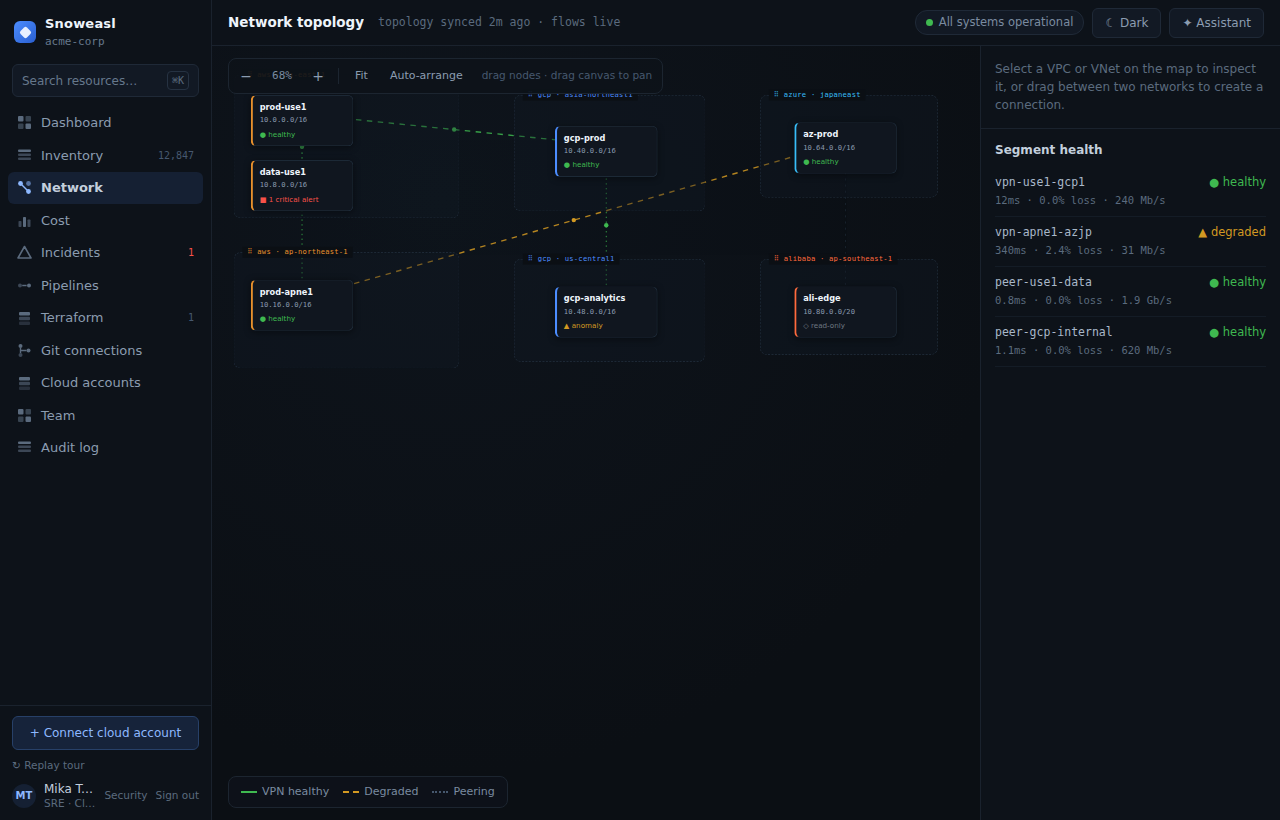Click All systems operational status pill
1280x820 pixels.
(999, 22)
